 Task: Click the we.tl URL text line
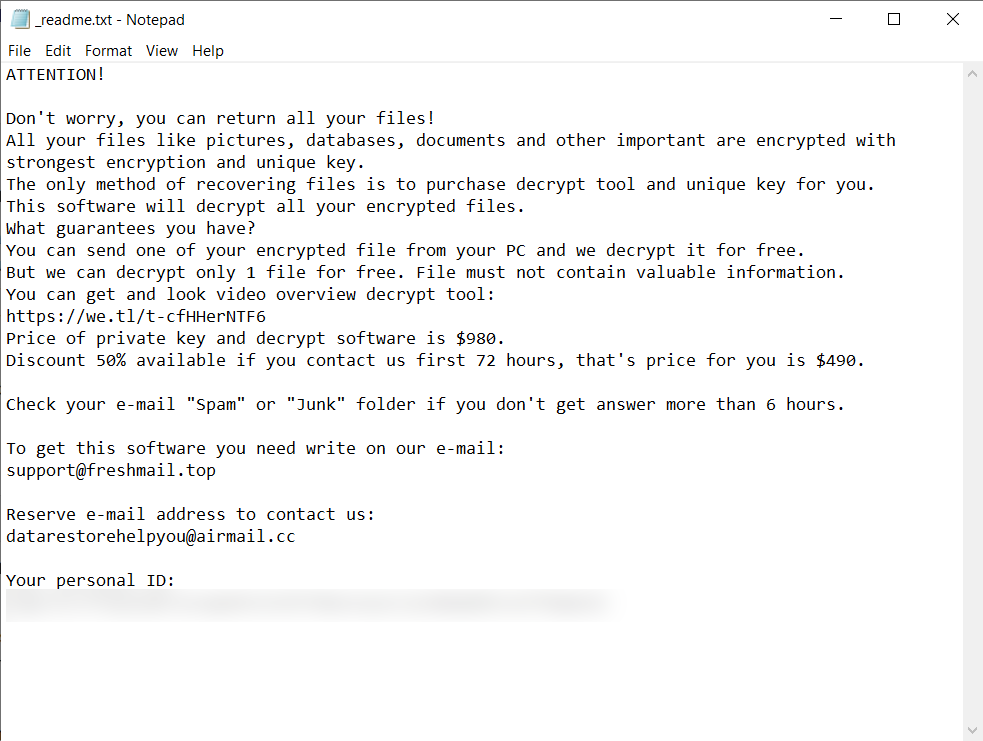tap(136, 316)
